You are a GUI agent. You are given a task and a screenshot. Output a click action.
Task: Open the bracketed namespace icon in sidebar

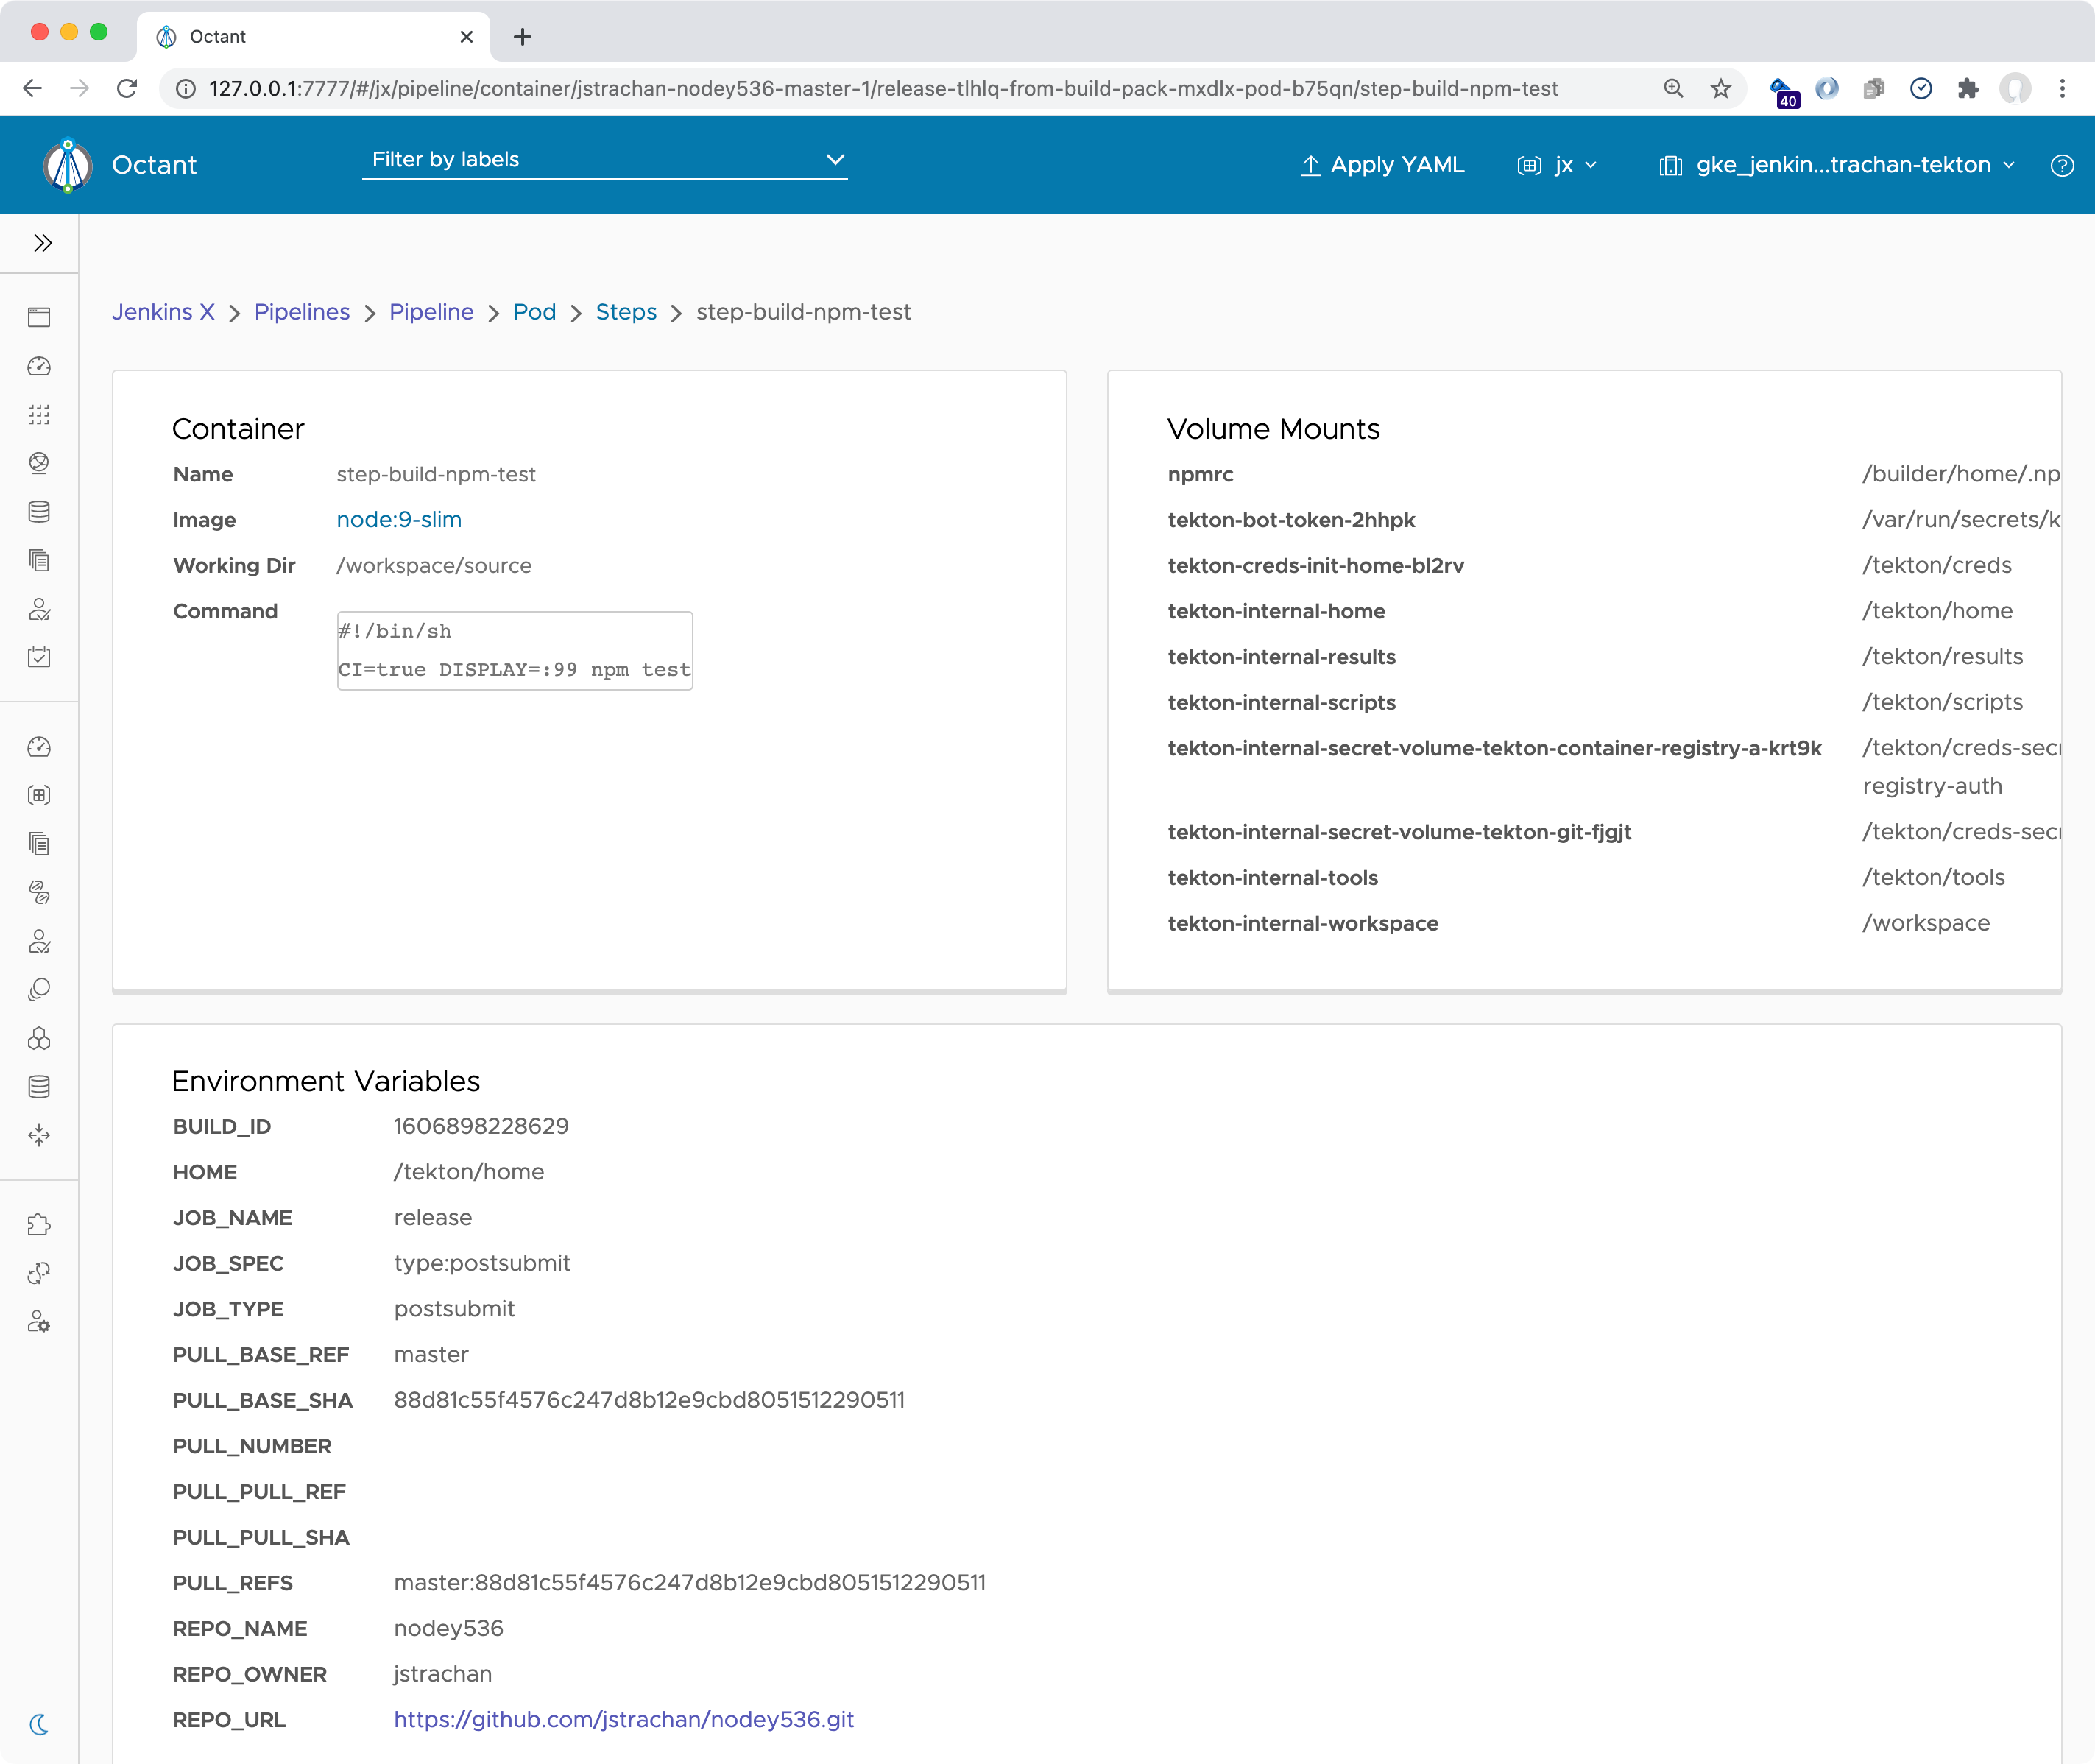tap(39, 795)
